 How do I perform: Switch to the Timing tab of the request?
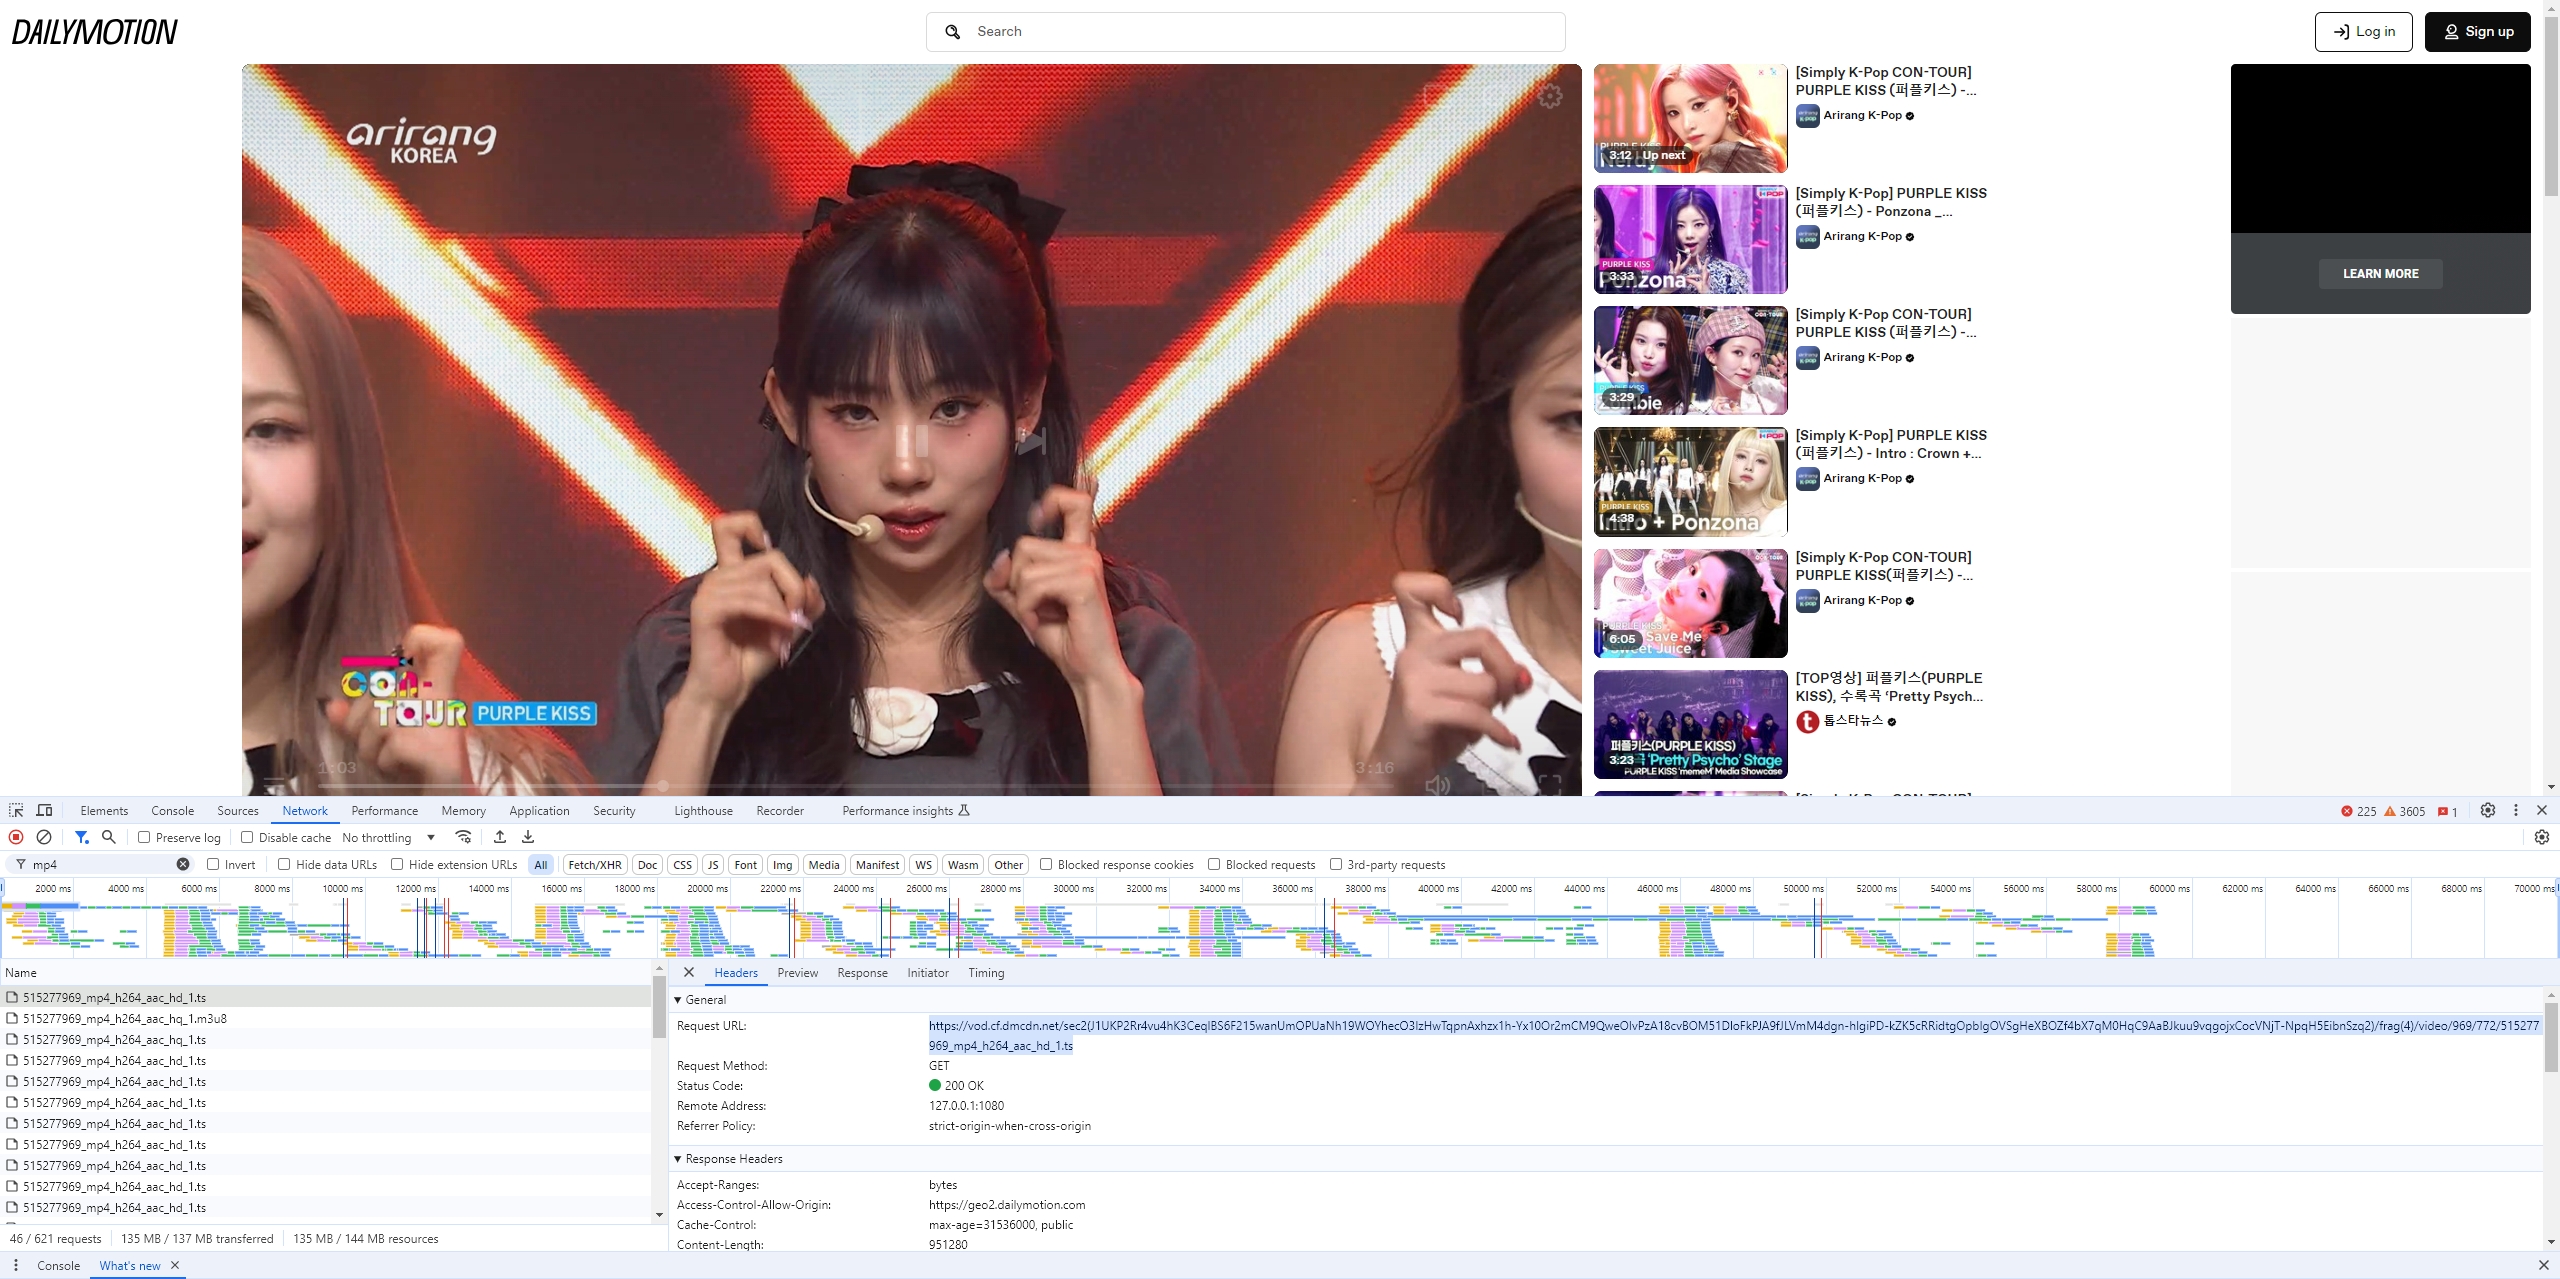point(986,972)
